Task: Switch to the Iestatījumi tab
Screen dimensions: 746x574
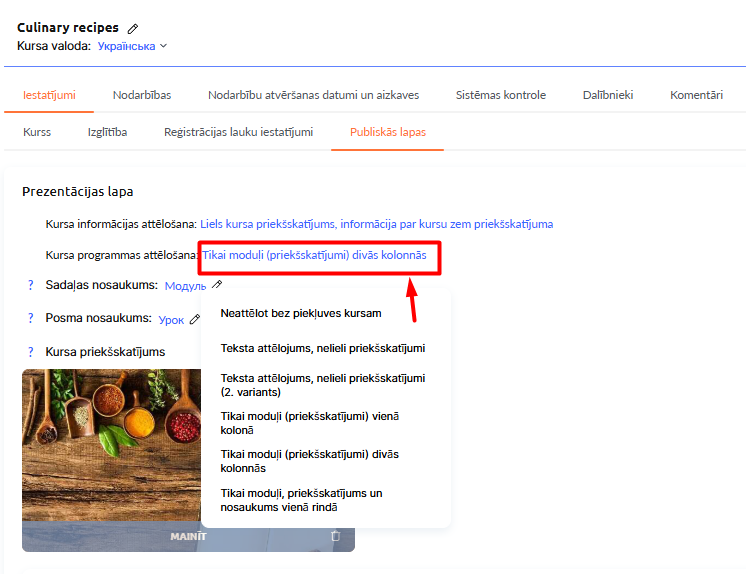Action: click(x=49, y=95)
